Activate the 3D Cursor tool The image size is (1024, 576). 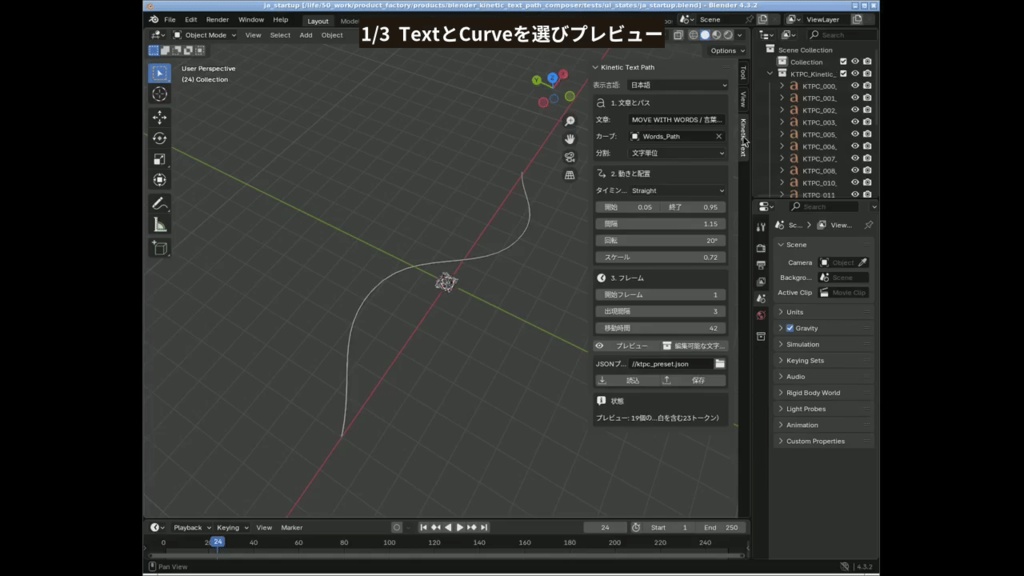160,95
